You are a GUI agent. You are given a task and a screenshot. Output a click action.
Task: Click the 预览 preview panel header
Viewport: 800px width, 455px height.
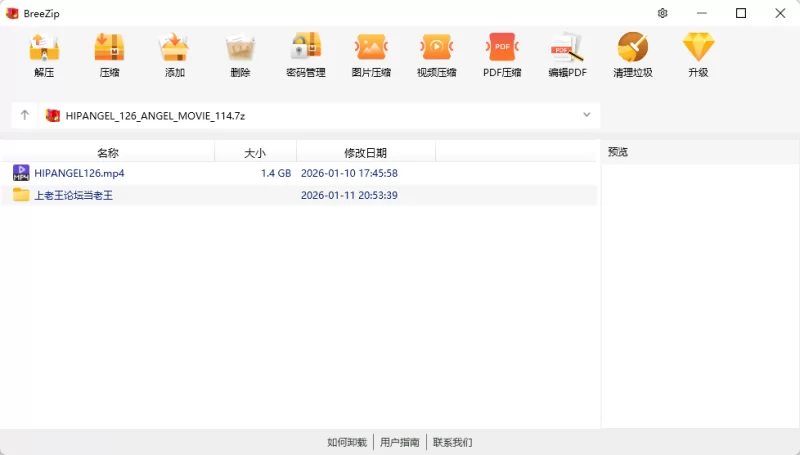618,152
